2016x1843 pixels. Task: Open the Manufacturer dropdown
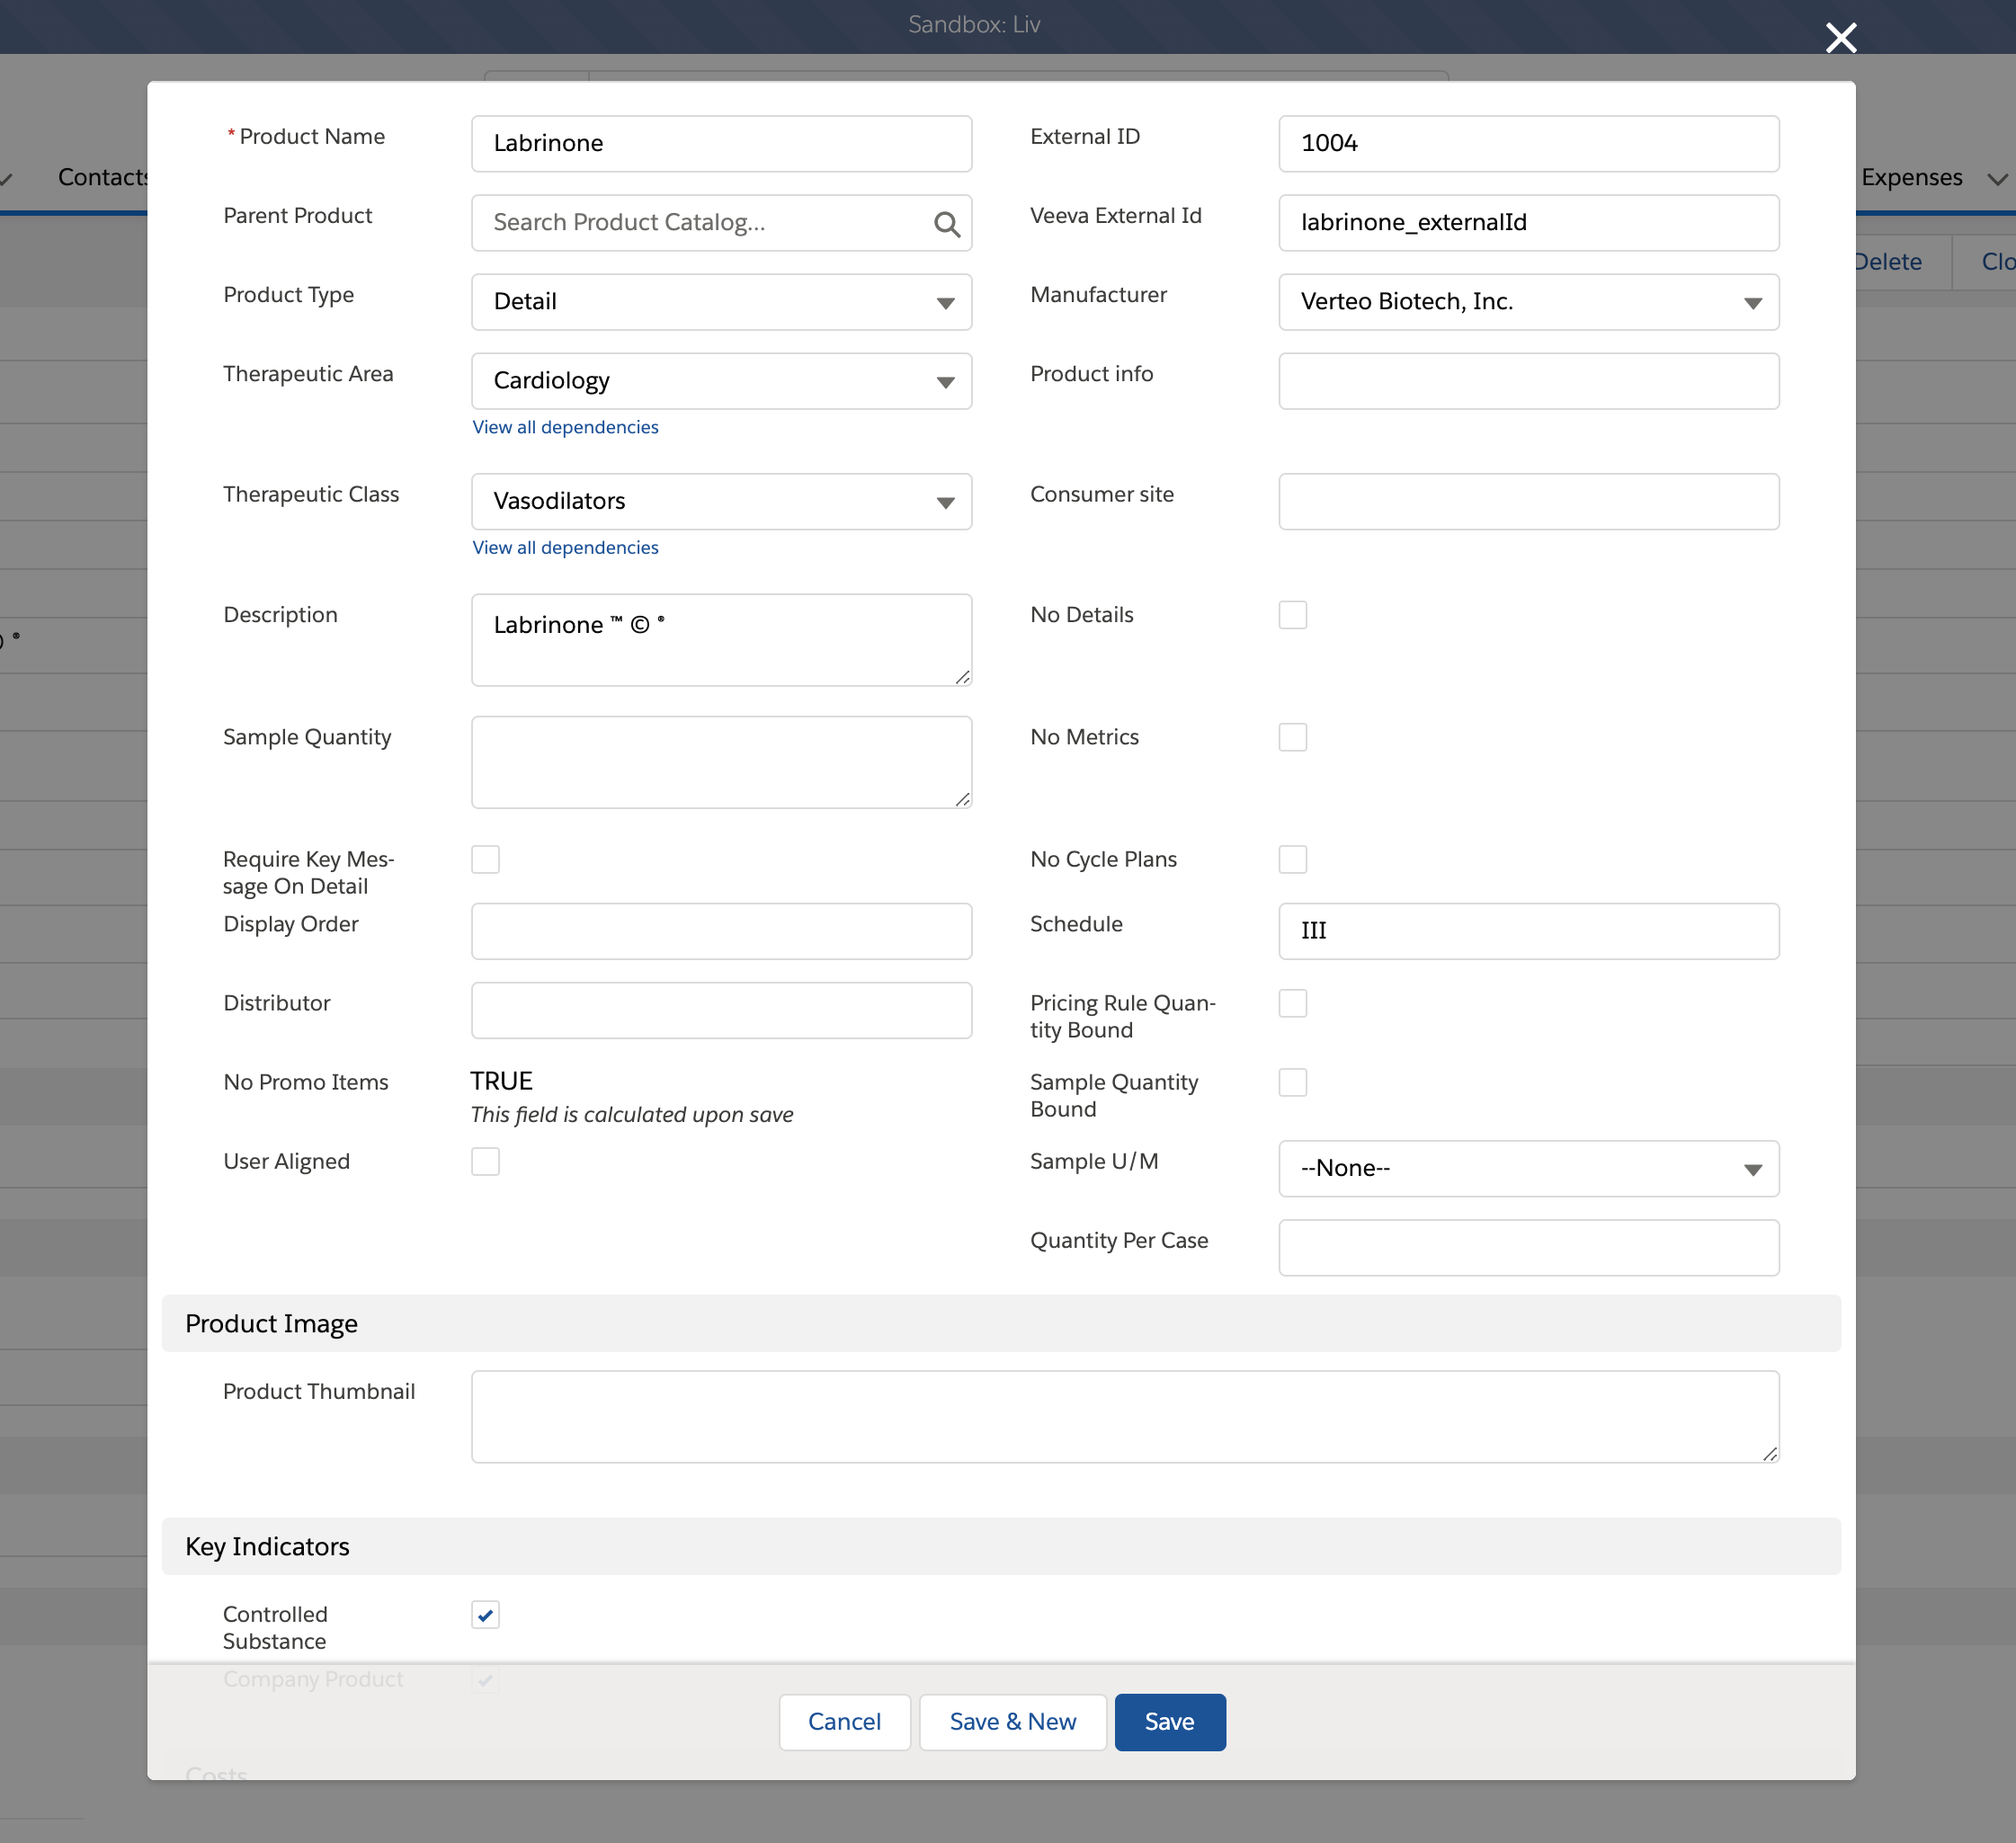click(1528, 302)
